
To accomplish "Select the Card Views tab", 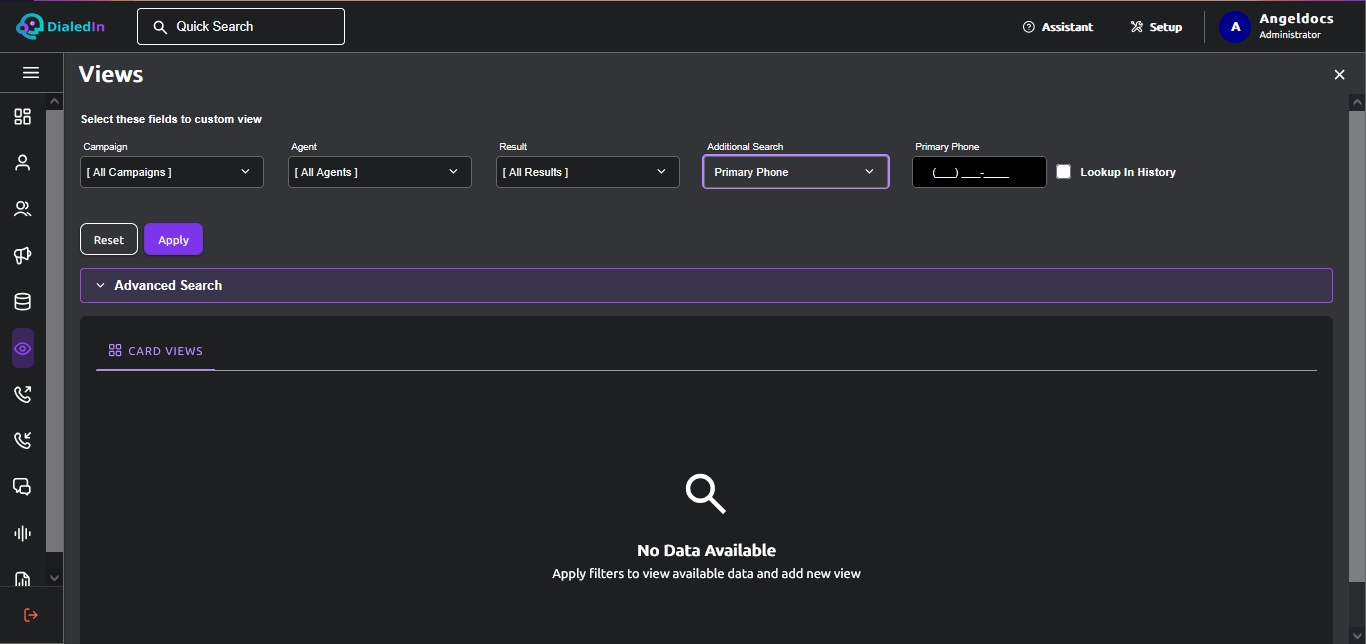I will coord(155,351).
